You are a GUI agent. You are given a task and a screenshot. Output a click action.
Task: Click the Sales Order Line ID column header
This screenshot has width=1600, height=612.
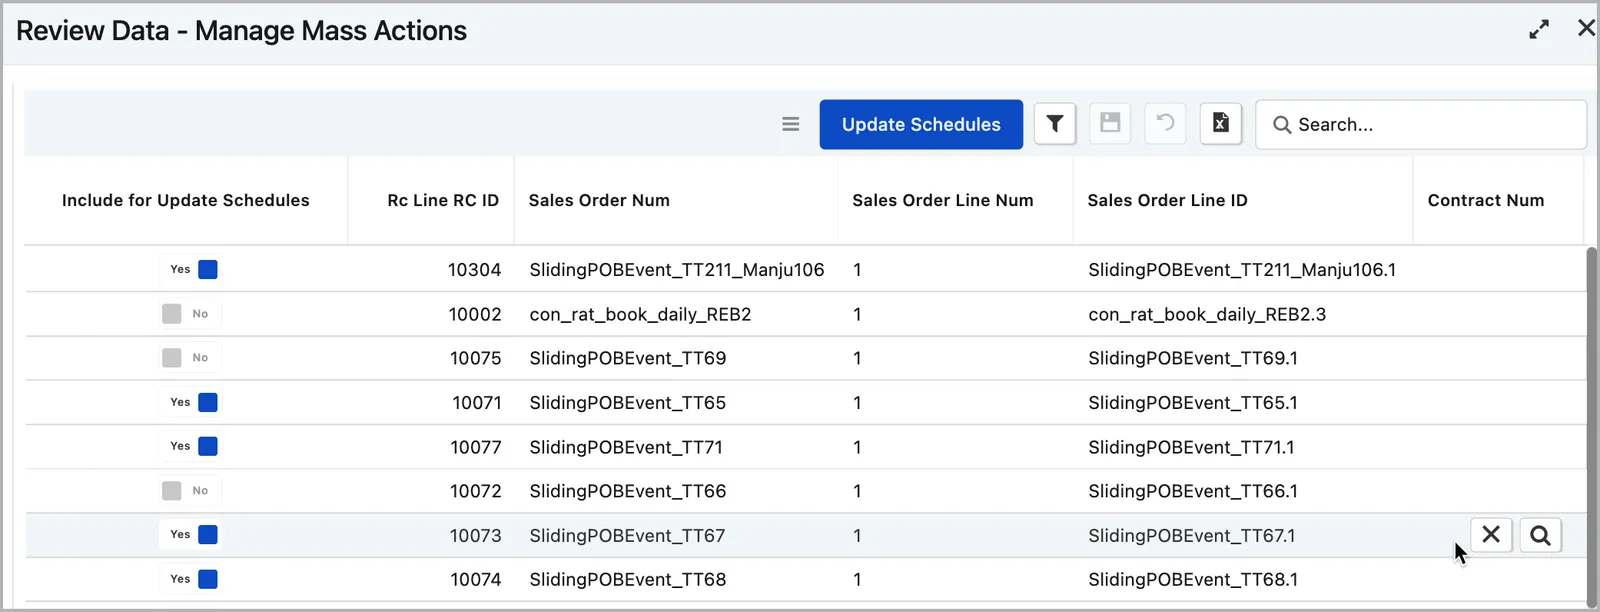[x=1167, y=200]
